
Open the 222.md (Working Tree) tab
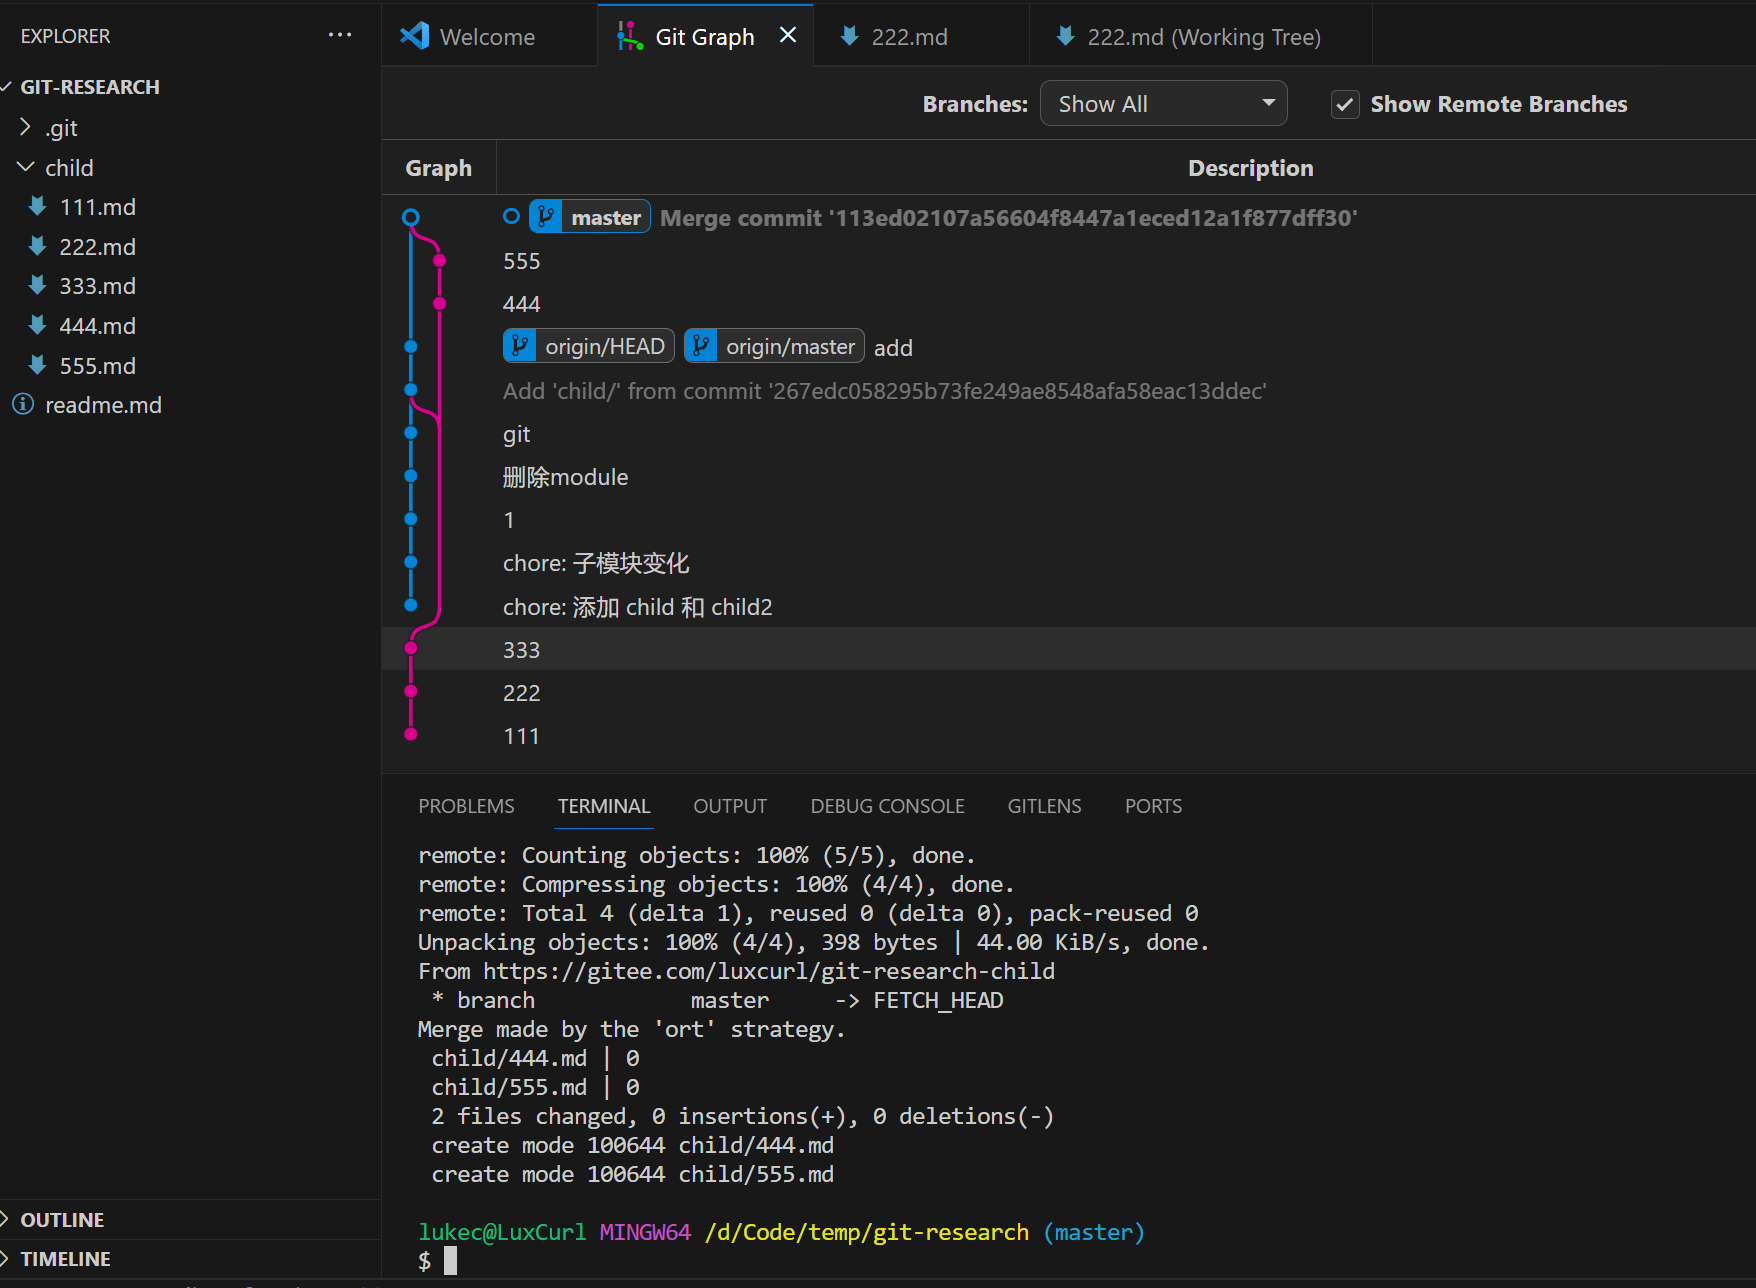tap(1201, 37)
